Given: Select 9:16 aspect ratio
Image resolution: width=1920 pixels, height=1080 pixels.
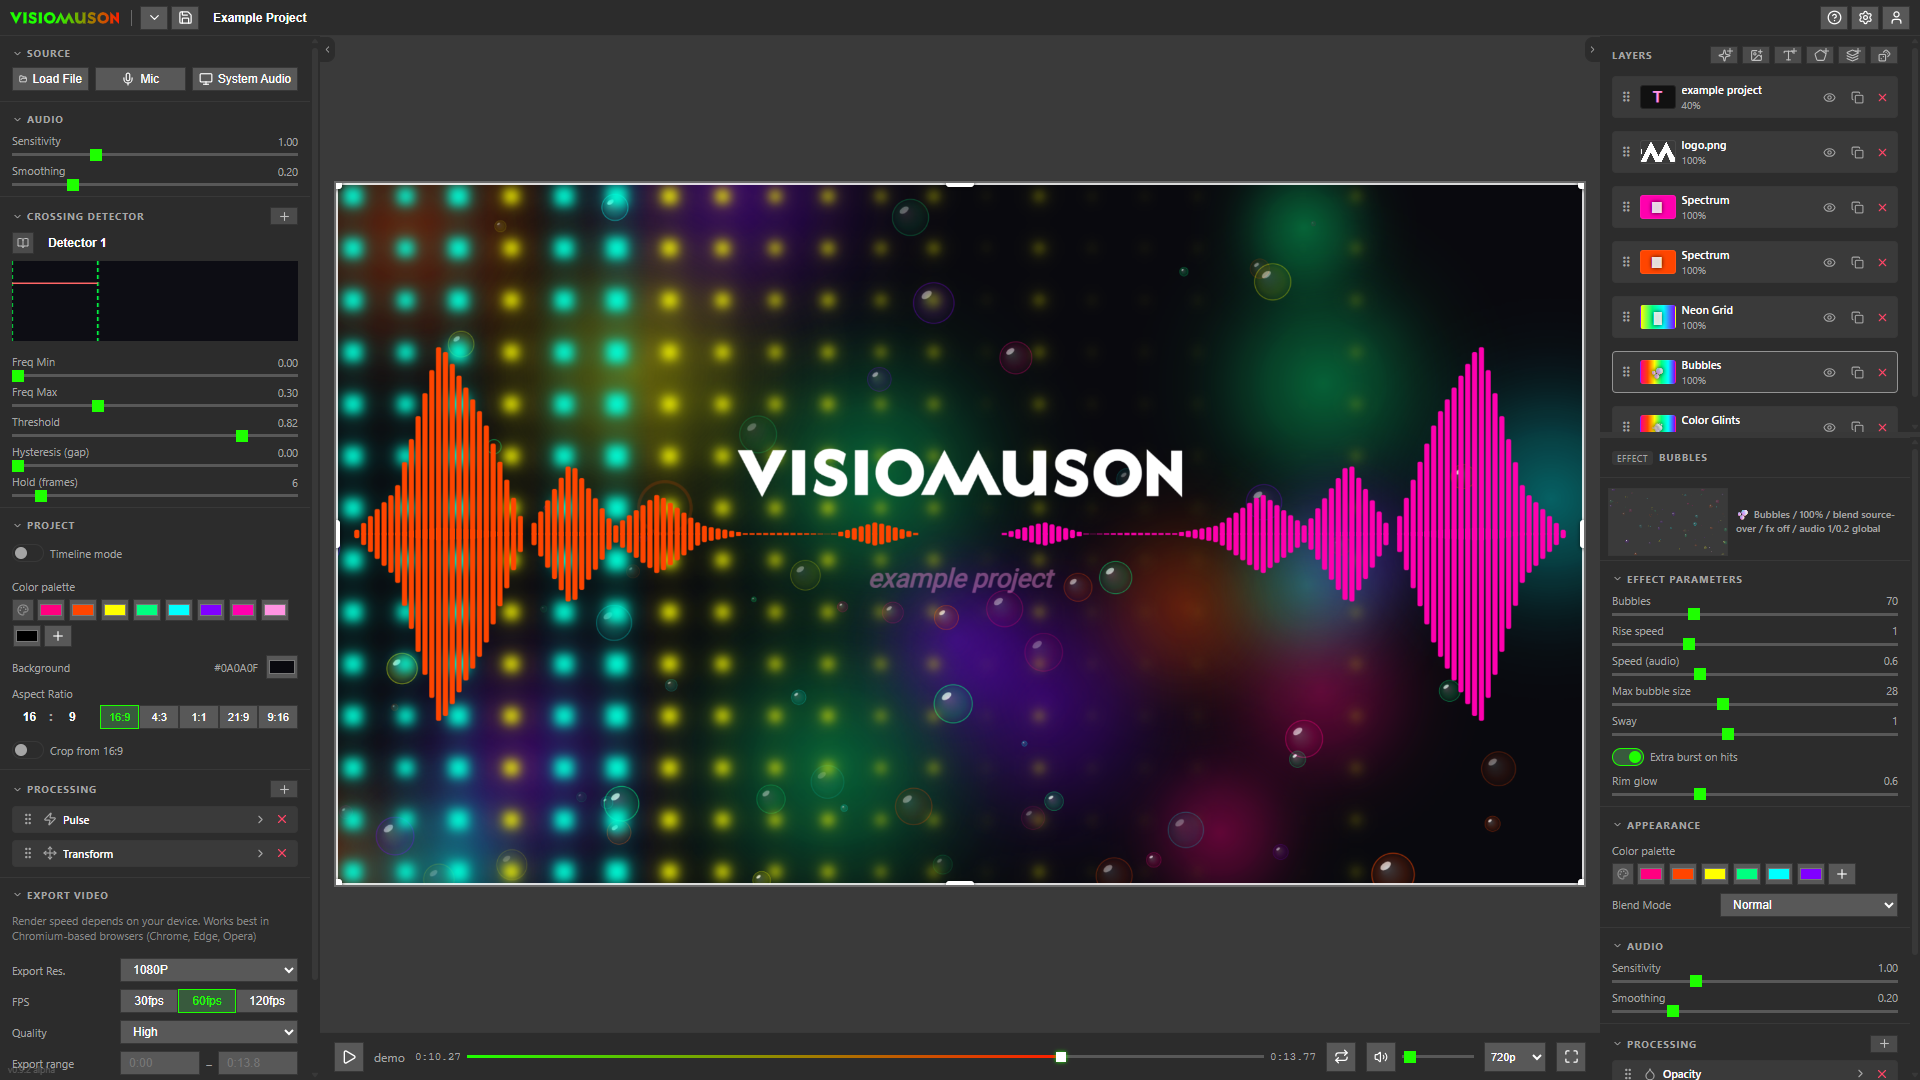Looking at the screenshot, I should pyautogui.click(x=278, y=717).
